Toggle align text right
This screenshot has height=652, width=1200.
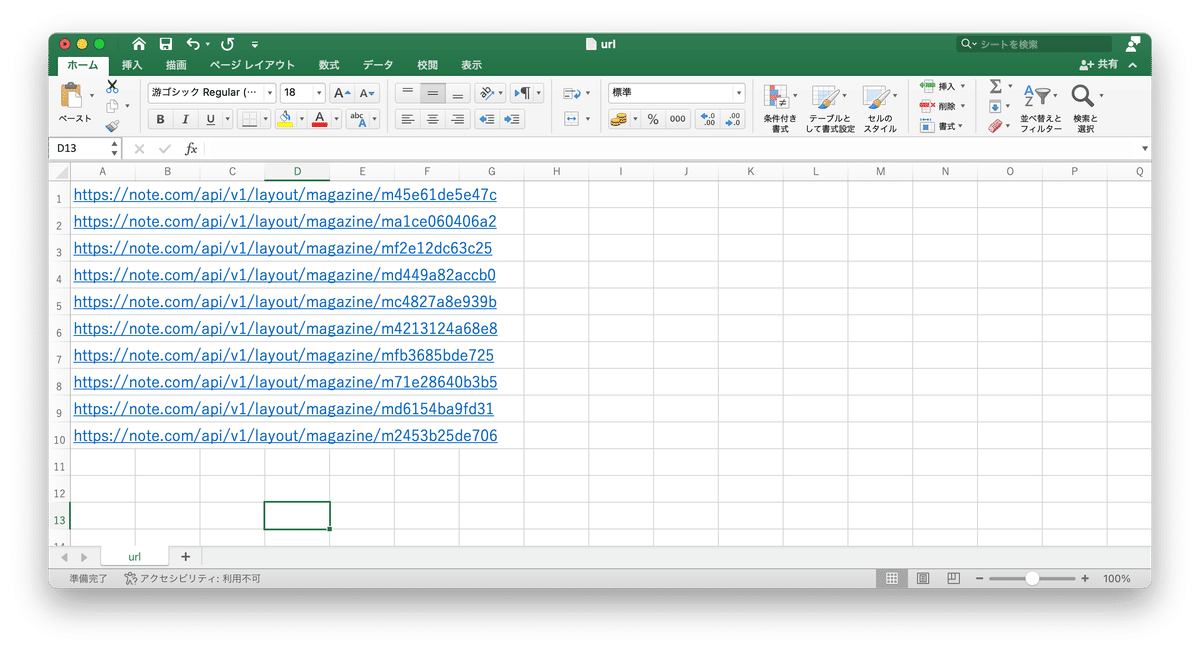tap(457, 119)
